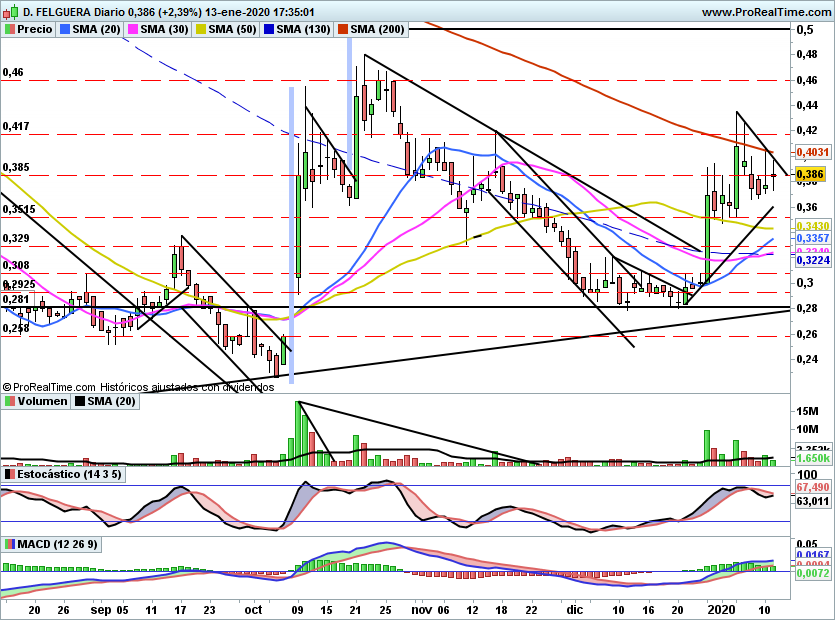Visit the www.ProRealTime.com link
The width and height of the screenshot is (835, 620).
coord(767,12)
